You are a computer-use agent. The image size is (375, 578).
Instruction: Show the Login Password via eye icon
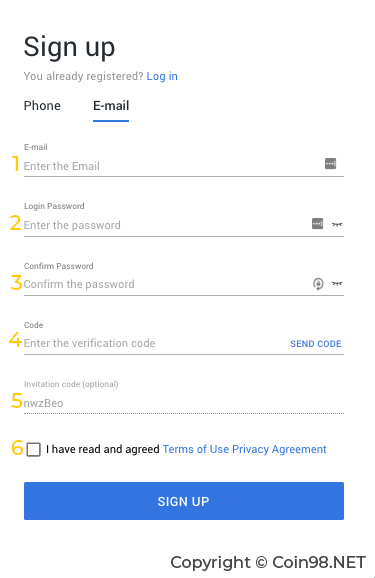(337, 224)
